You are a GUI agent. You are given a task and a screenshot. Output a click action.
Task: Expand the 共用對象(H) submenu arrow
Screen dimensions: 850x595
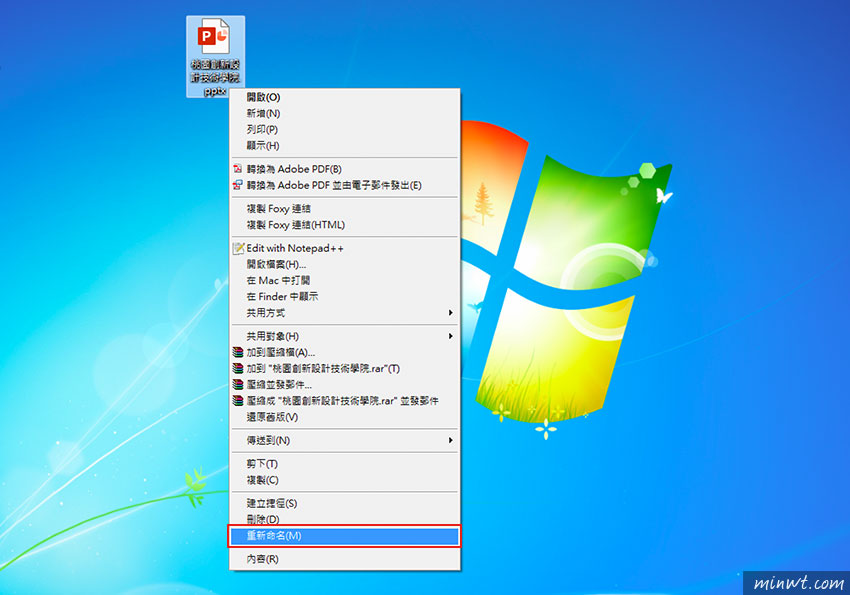(450, 337)
